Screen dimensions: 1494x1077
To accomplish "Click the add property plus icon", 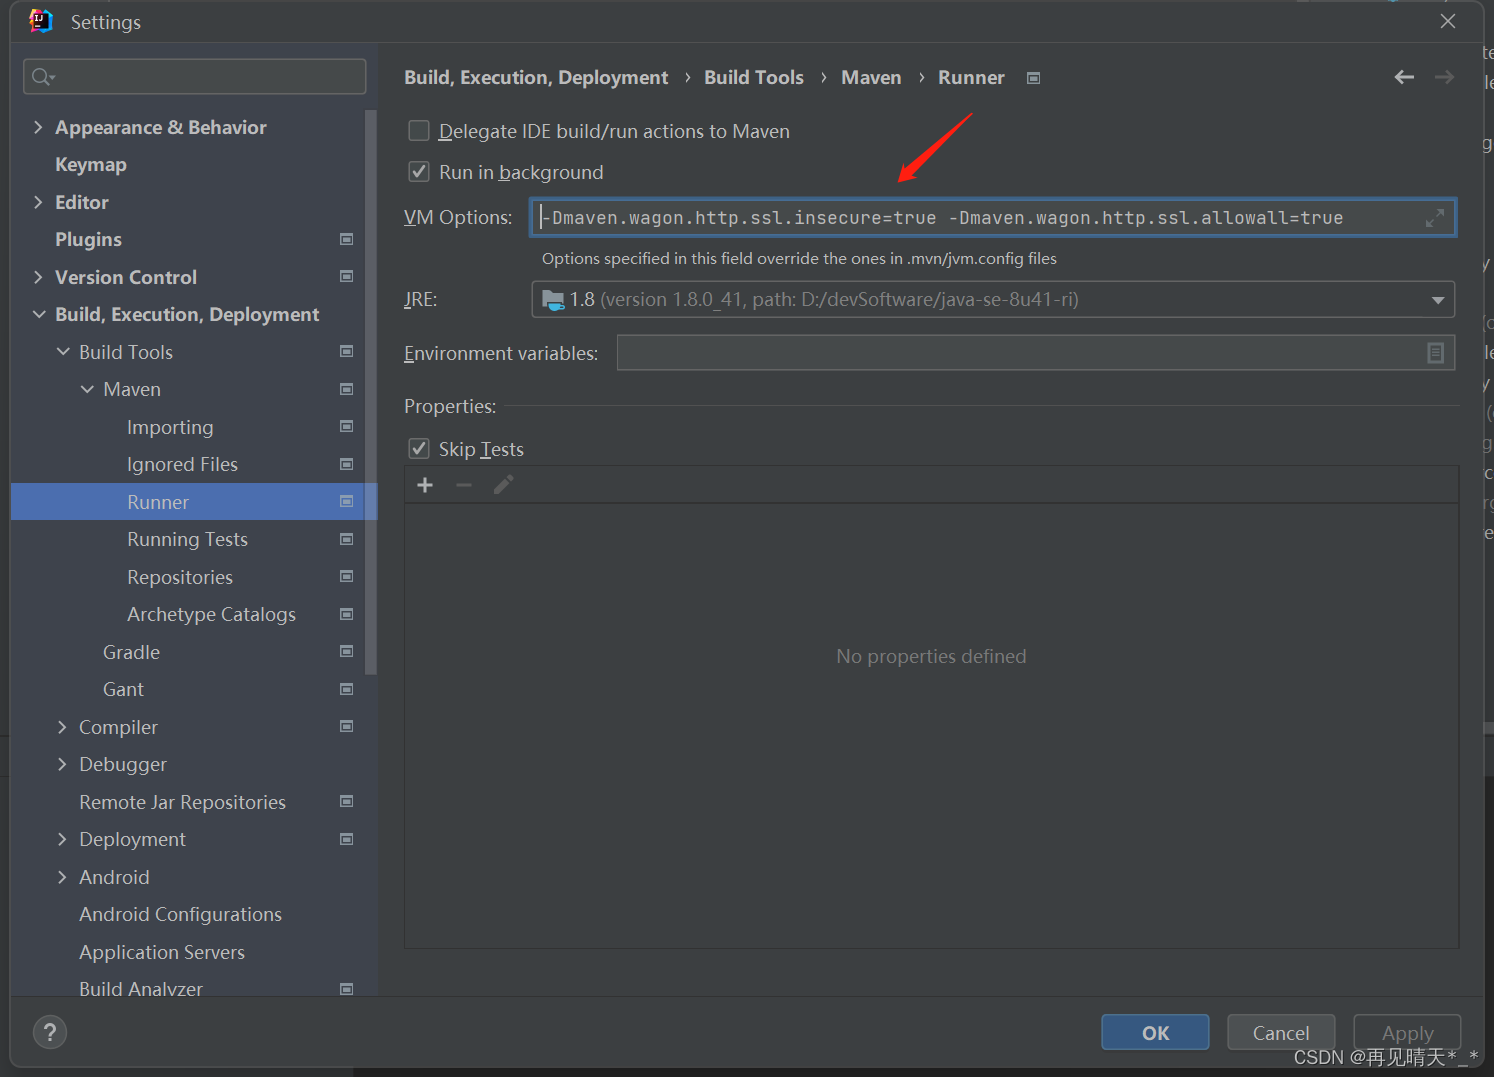I will (x=425, y=484).
